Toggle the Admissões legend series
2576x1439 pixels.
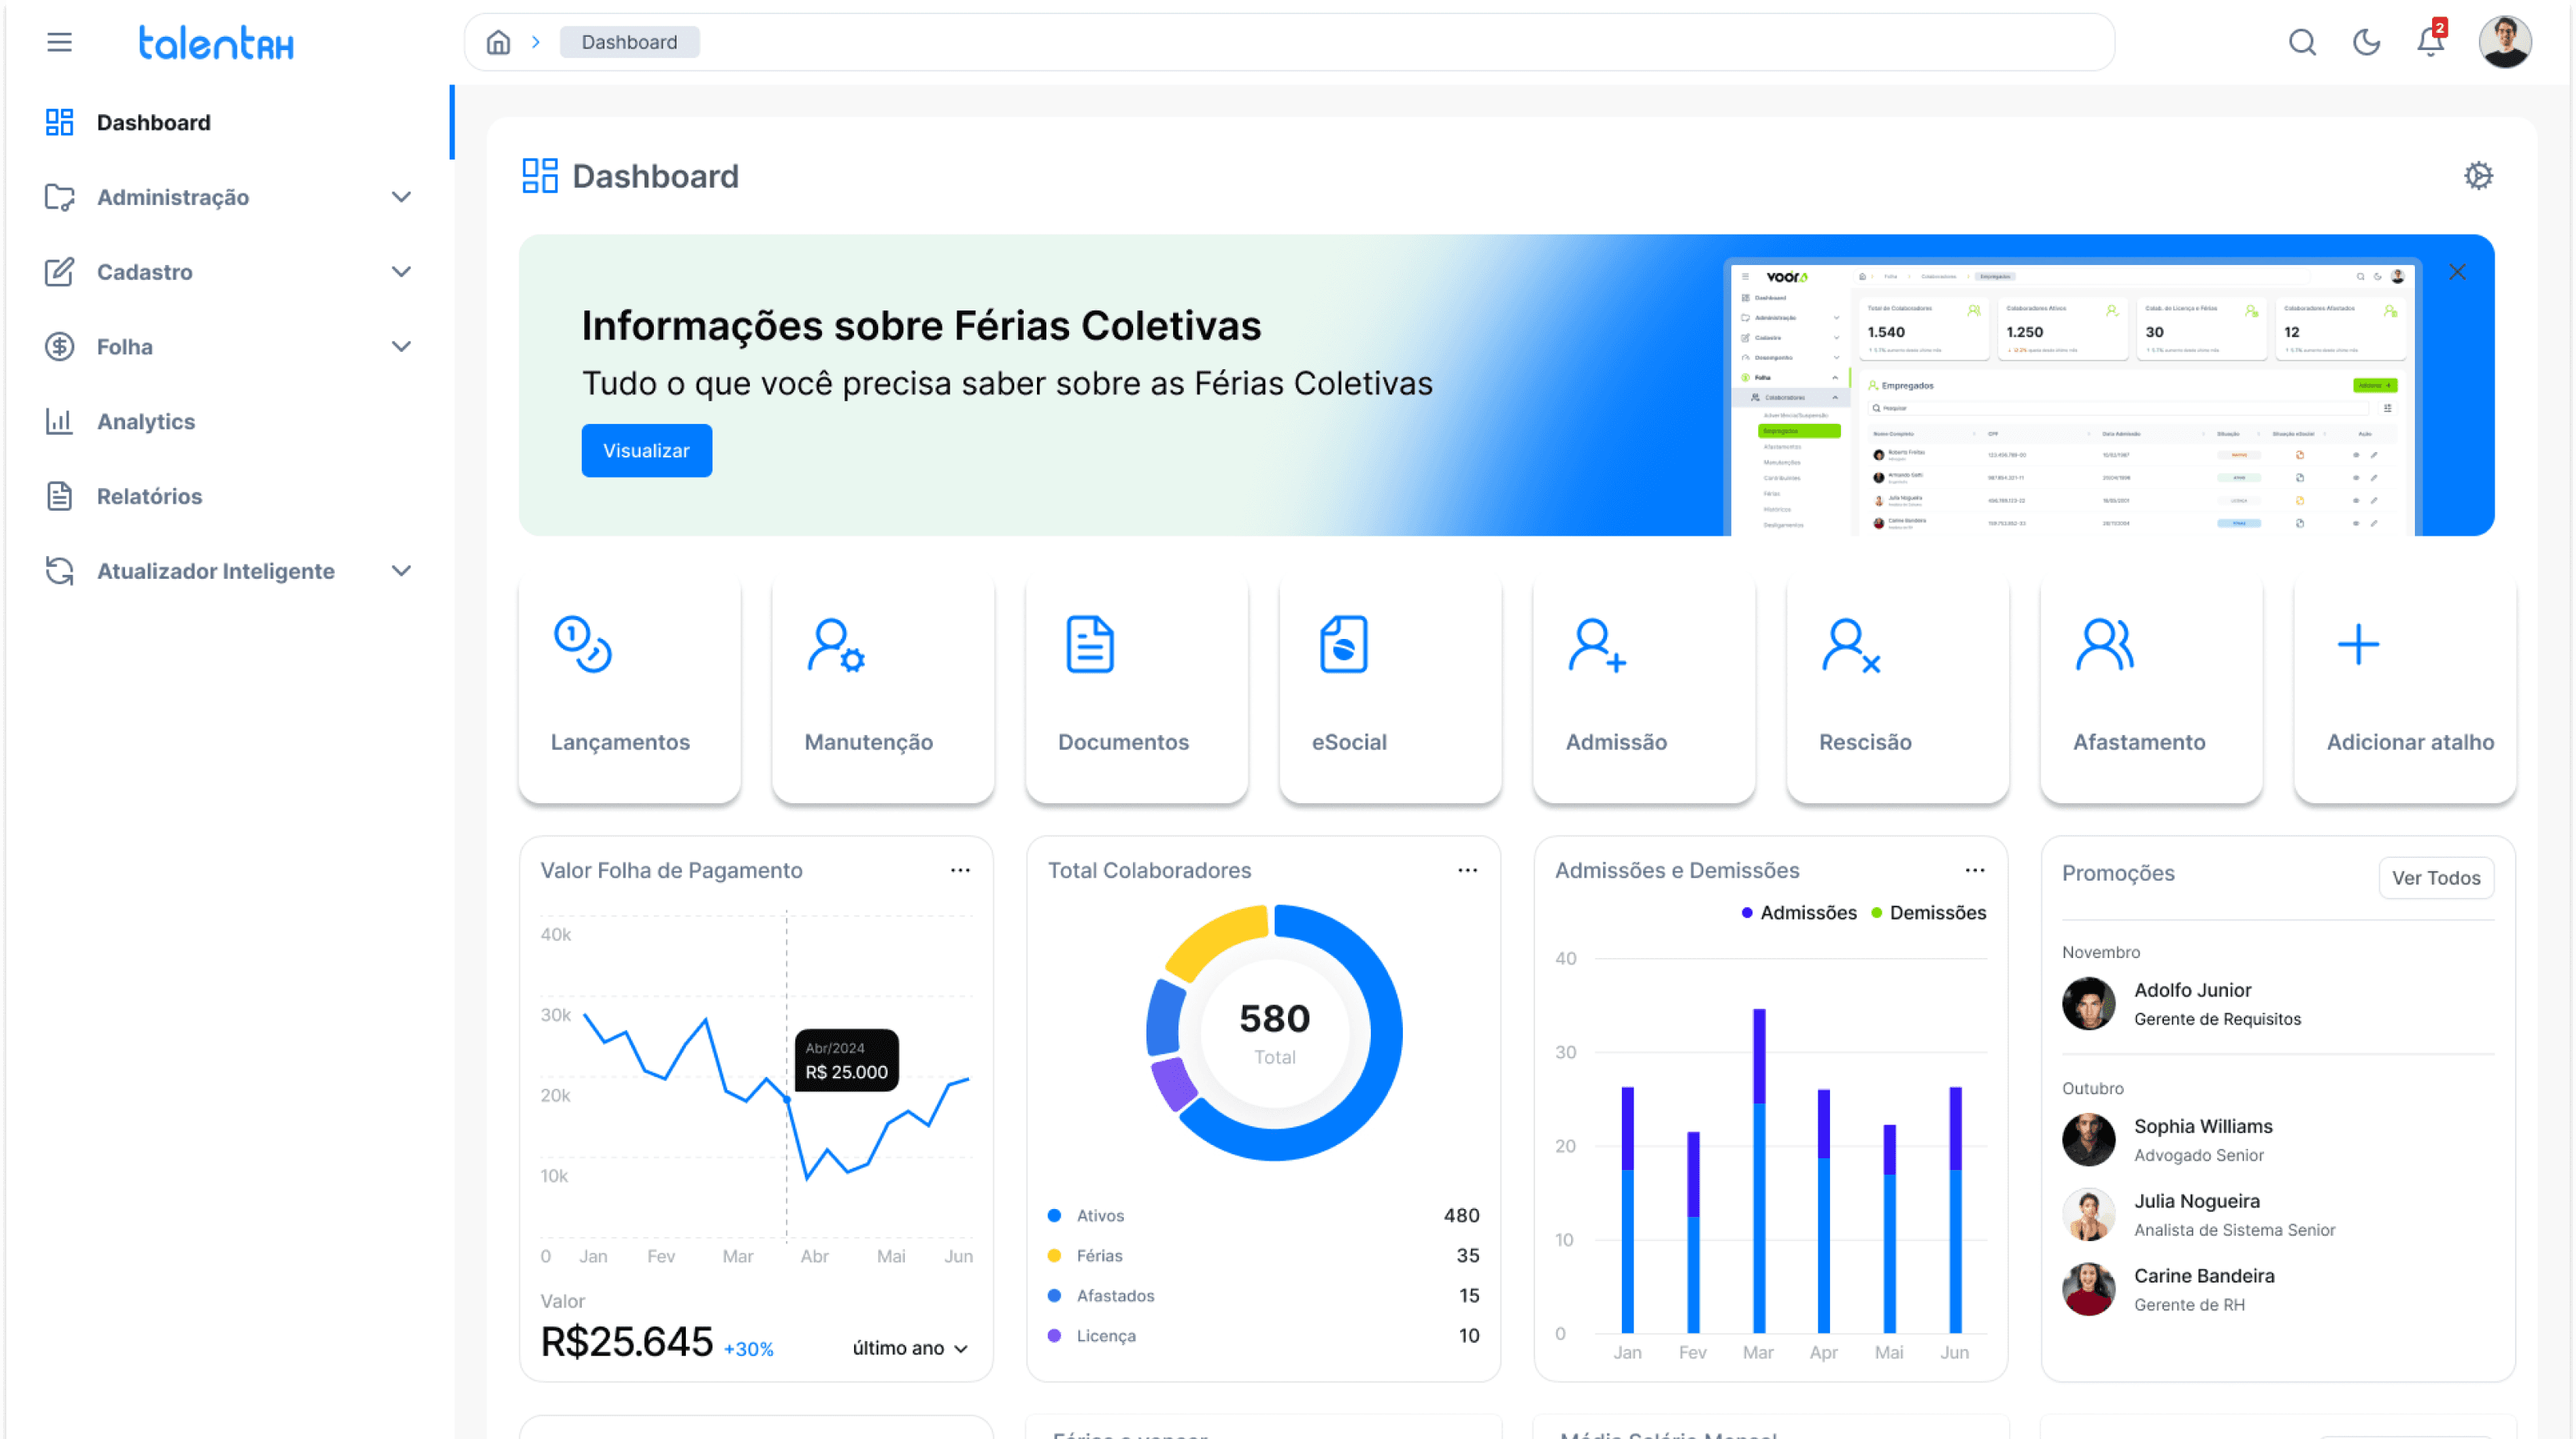pyautogui.click(x=1798, y=912)
